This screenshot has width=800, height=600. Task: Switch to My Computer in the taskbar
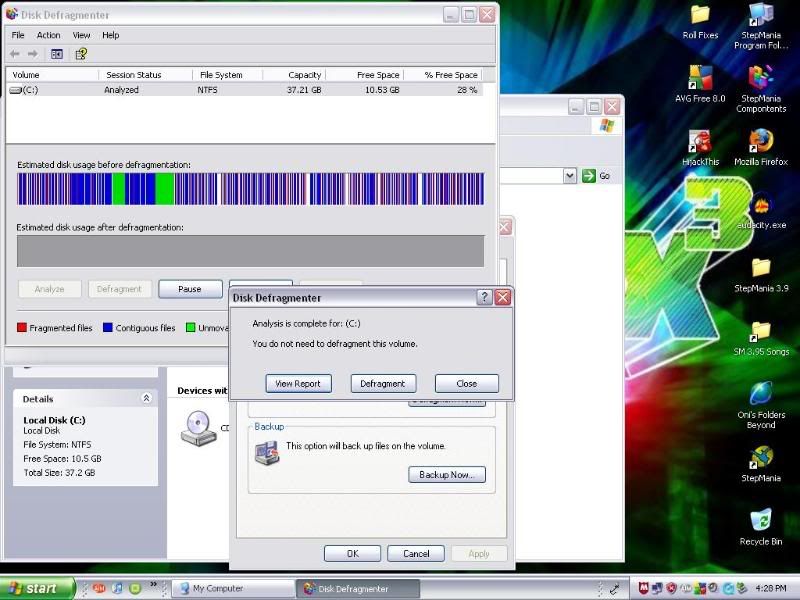click(x=220, y=588)
